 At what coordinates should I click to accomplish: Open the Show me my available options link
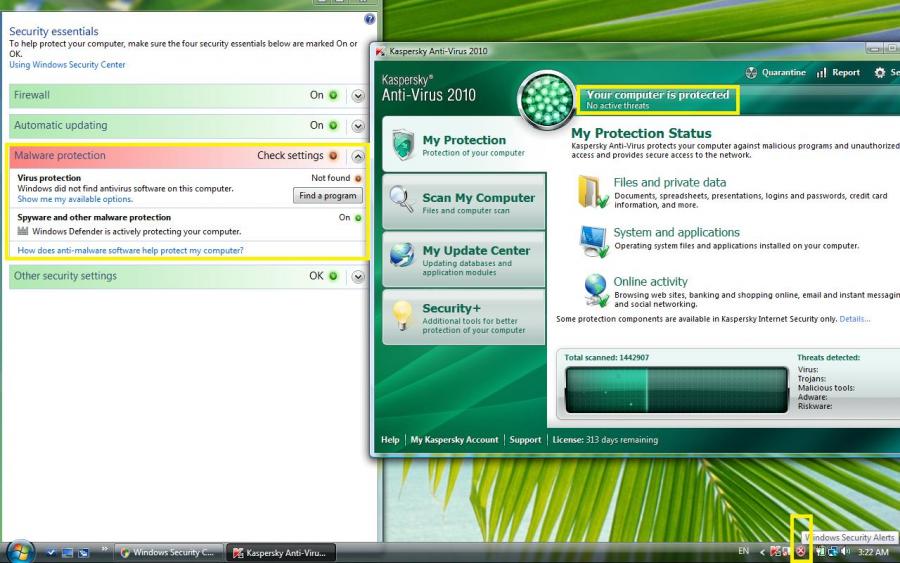[75, 199]
